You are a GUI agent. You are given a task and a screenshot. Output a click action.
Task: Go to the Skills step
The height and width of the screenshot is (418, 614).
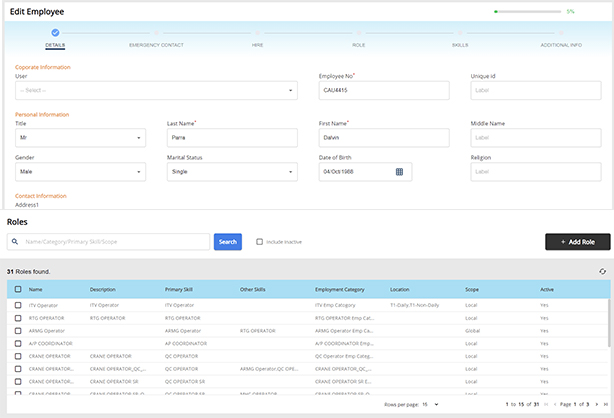pos(459,45)
